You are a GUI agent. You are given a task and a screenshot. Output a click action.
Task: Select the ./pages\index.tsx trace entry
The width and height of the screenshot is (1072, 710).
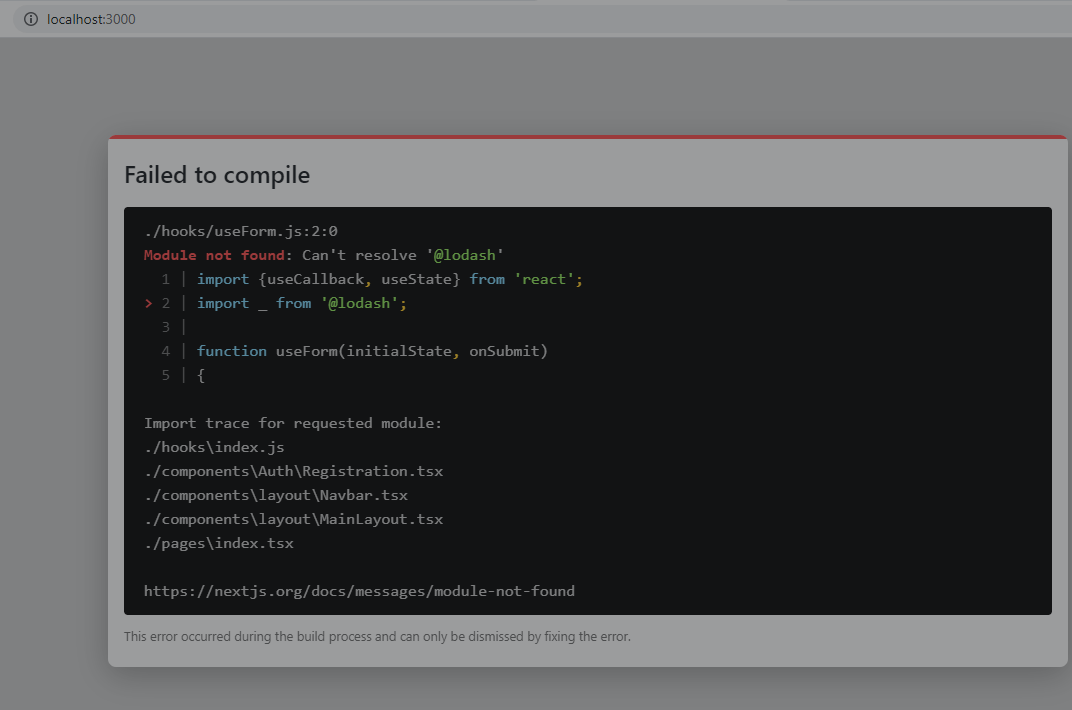pos(219,543)
